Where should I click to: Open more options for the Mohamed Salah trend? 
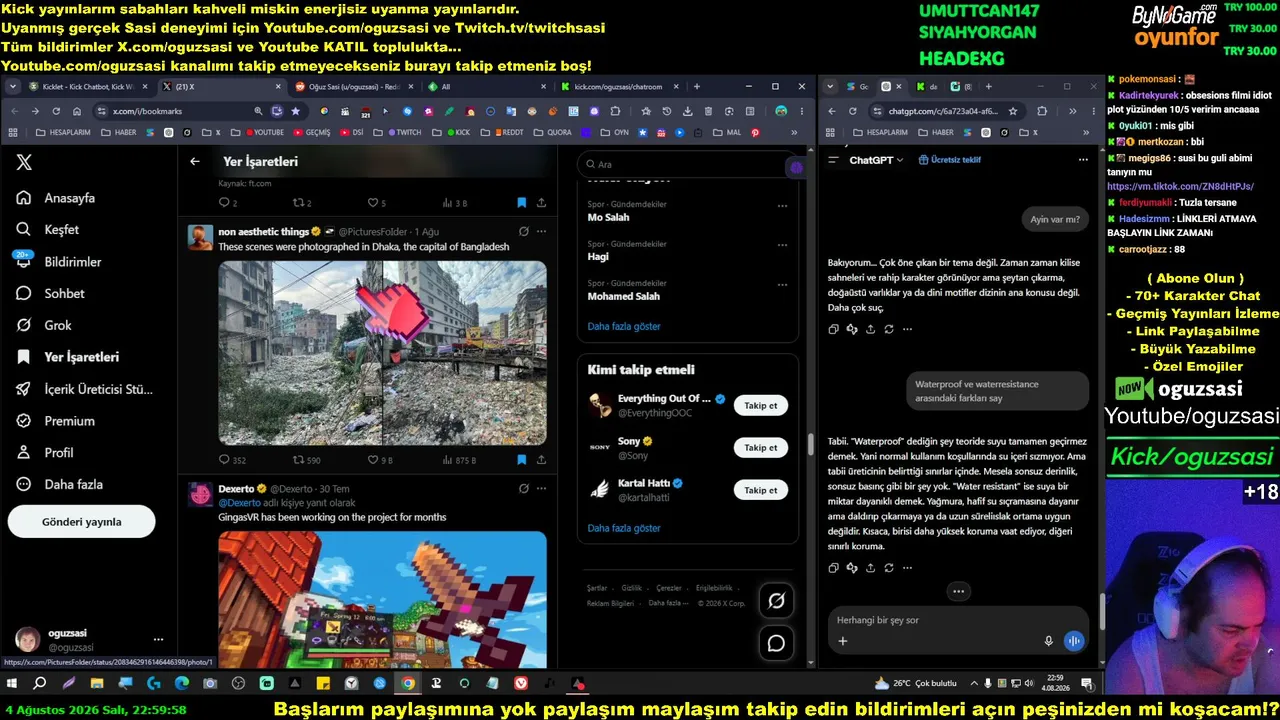782,285
